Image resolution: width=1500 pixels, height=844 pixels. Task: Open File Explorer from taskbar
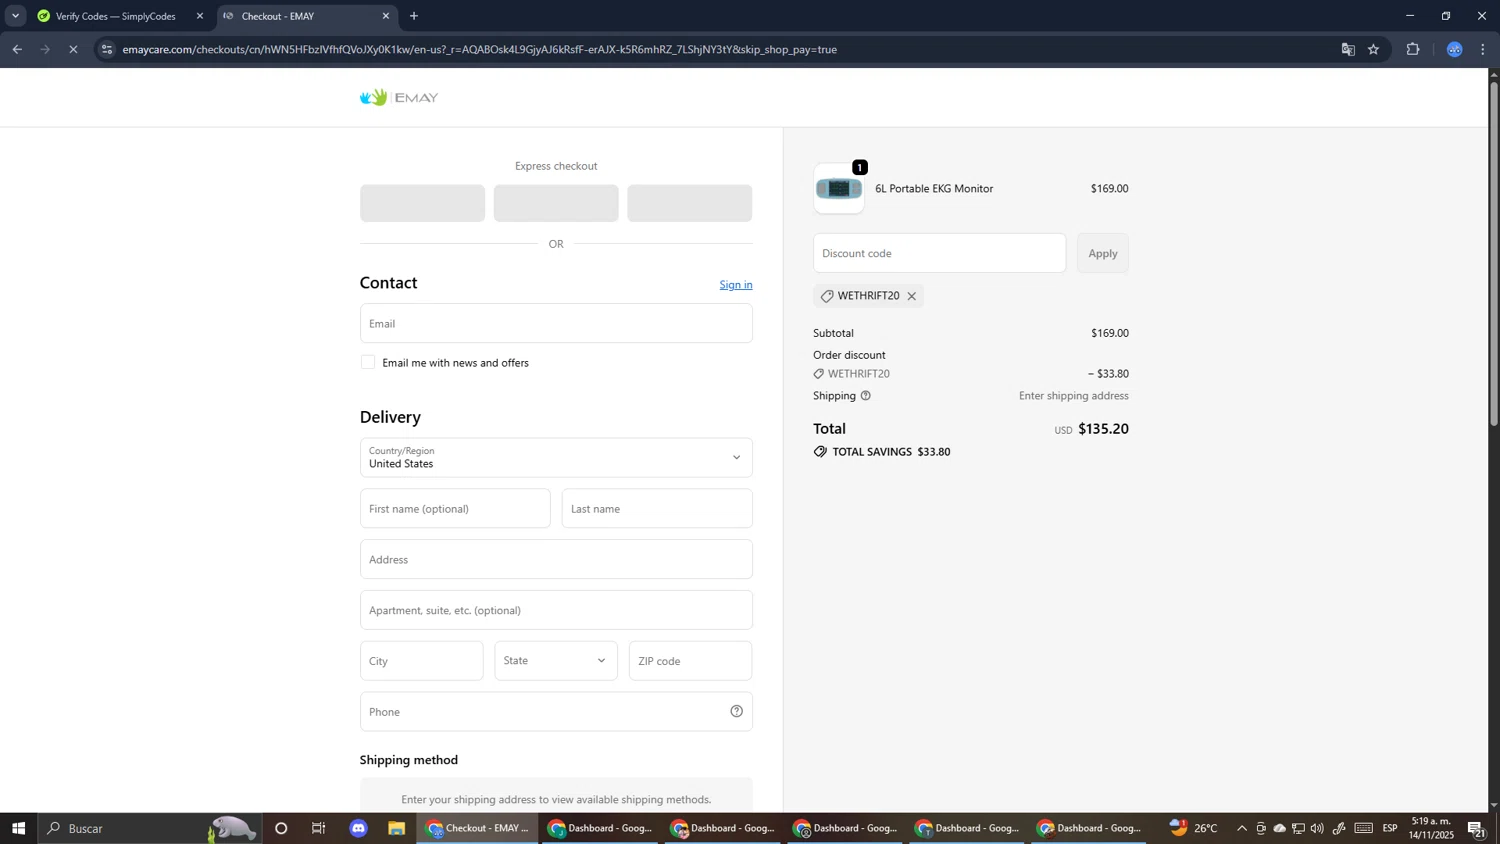click(397, 828)
